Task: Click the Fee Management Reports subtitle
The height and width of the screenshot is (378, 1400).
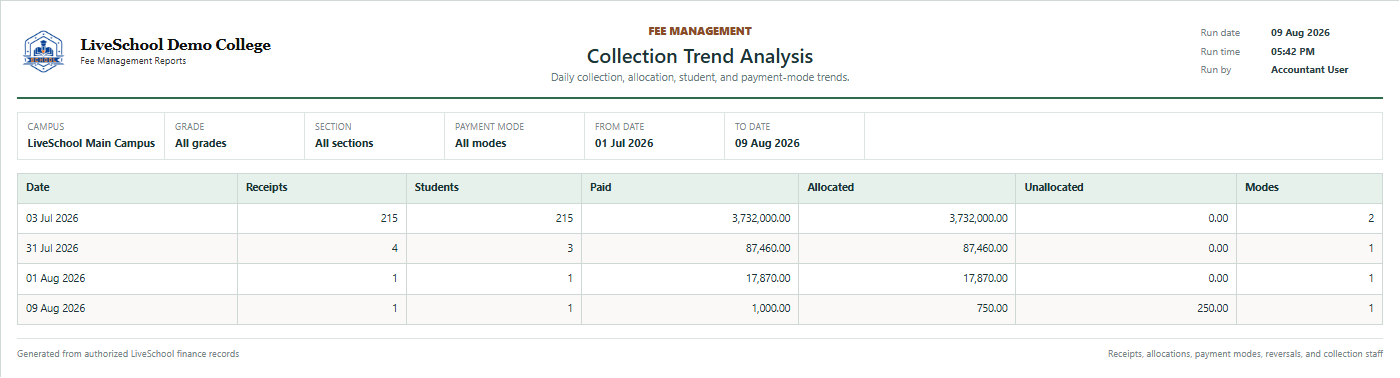Action: click(x=133, y=61)
